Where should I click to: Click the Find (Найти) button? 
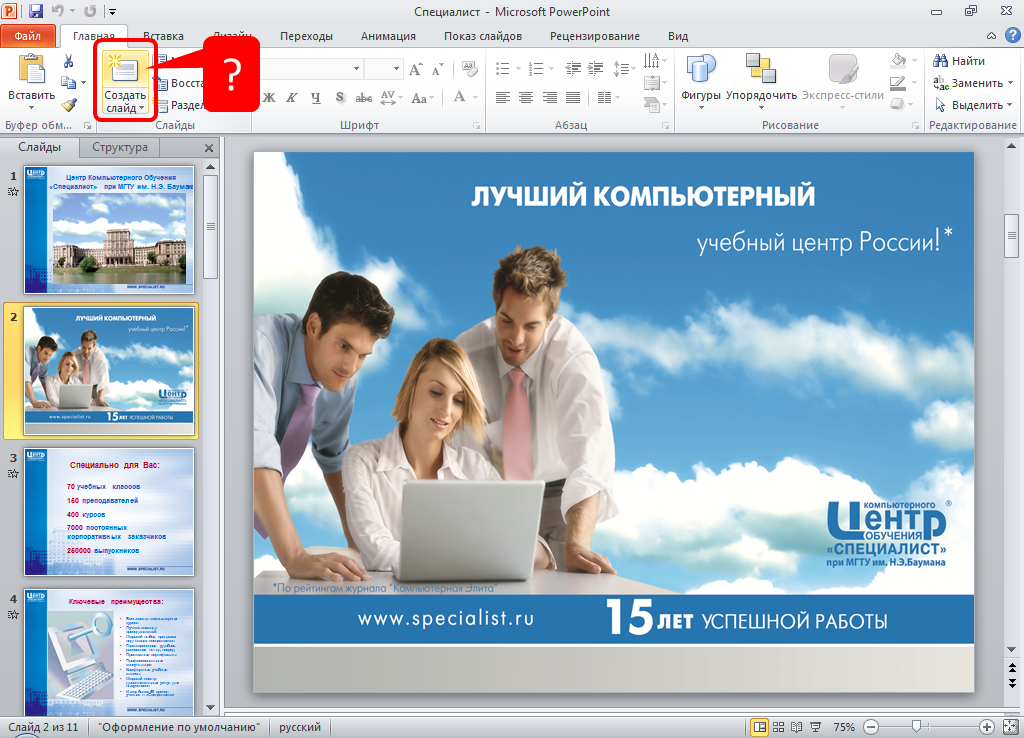pyautogui.click(x=959, y=61)
